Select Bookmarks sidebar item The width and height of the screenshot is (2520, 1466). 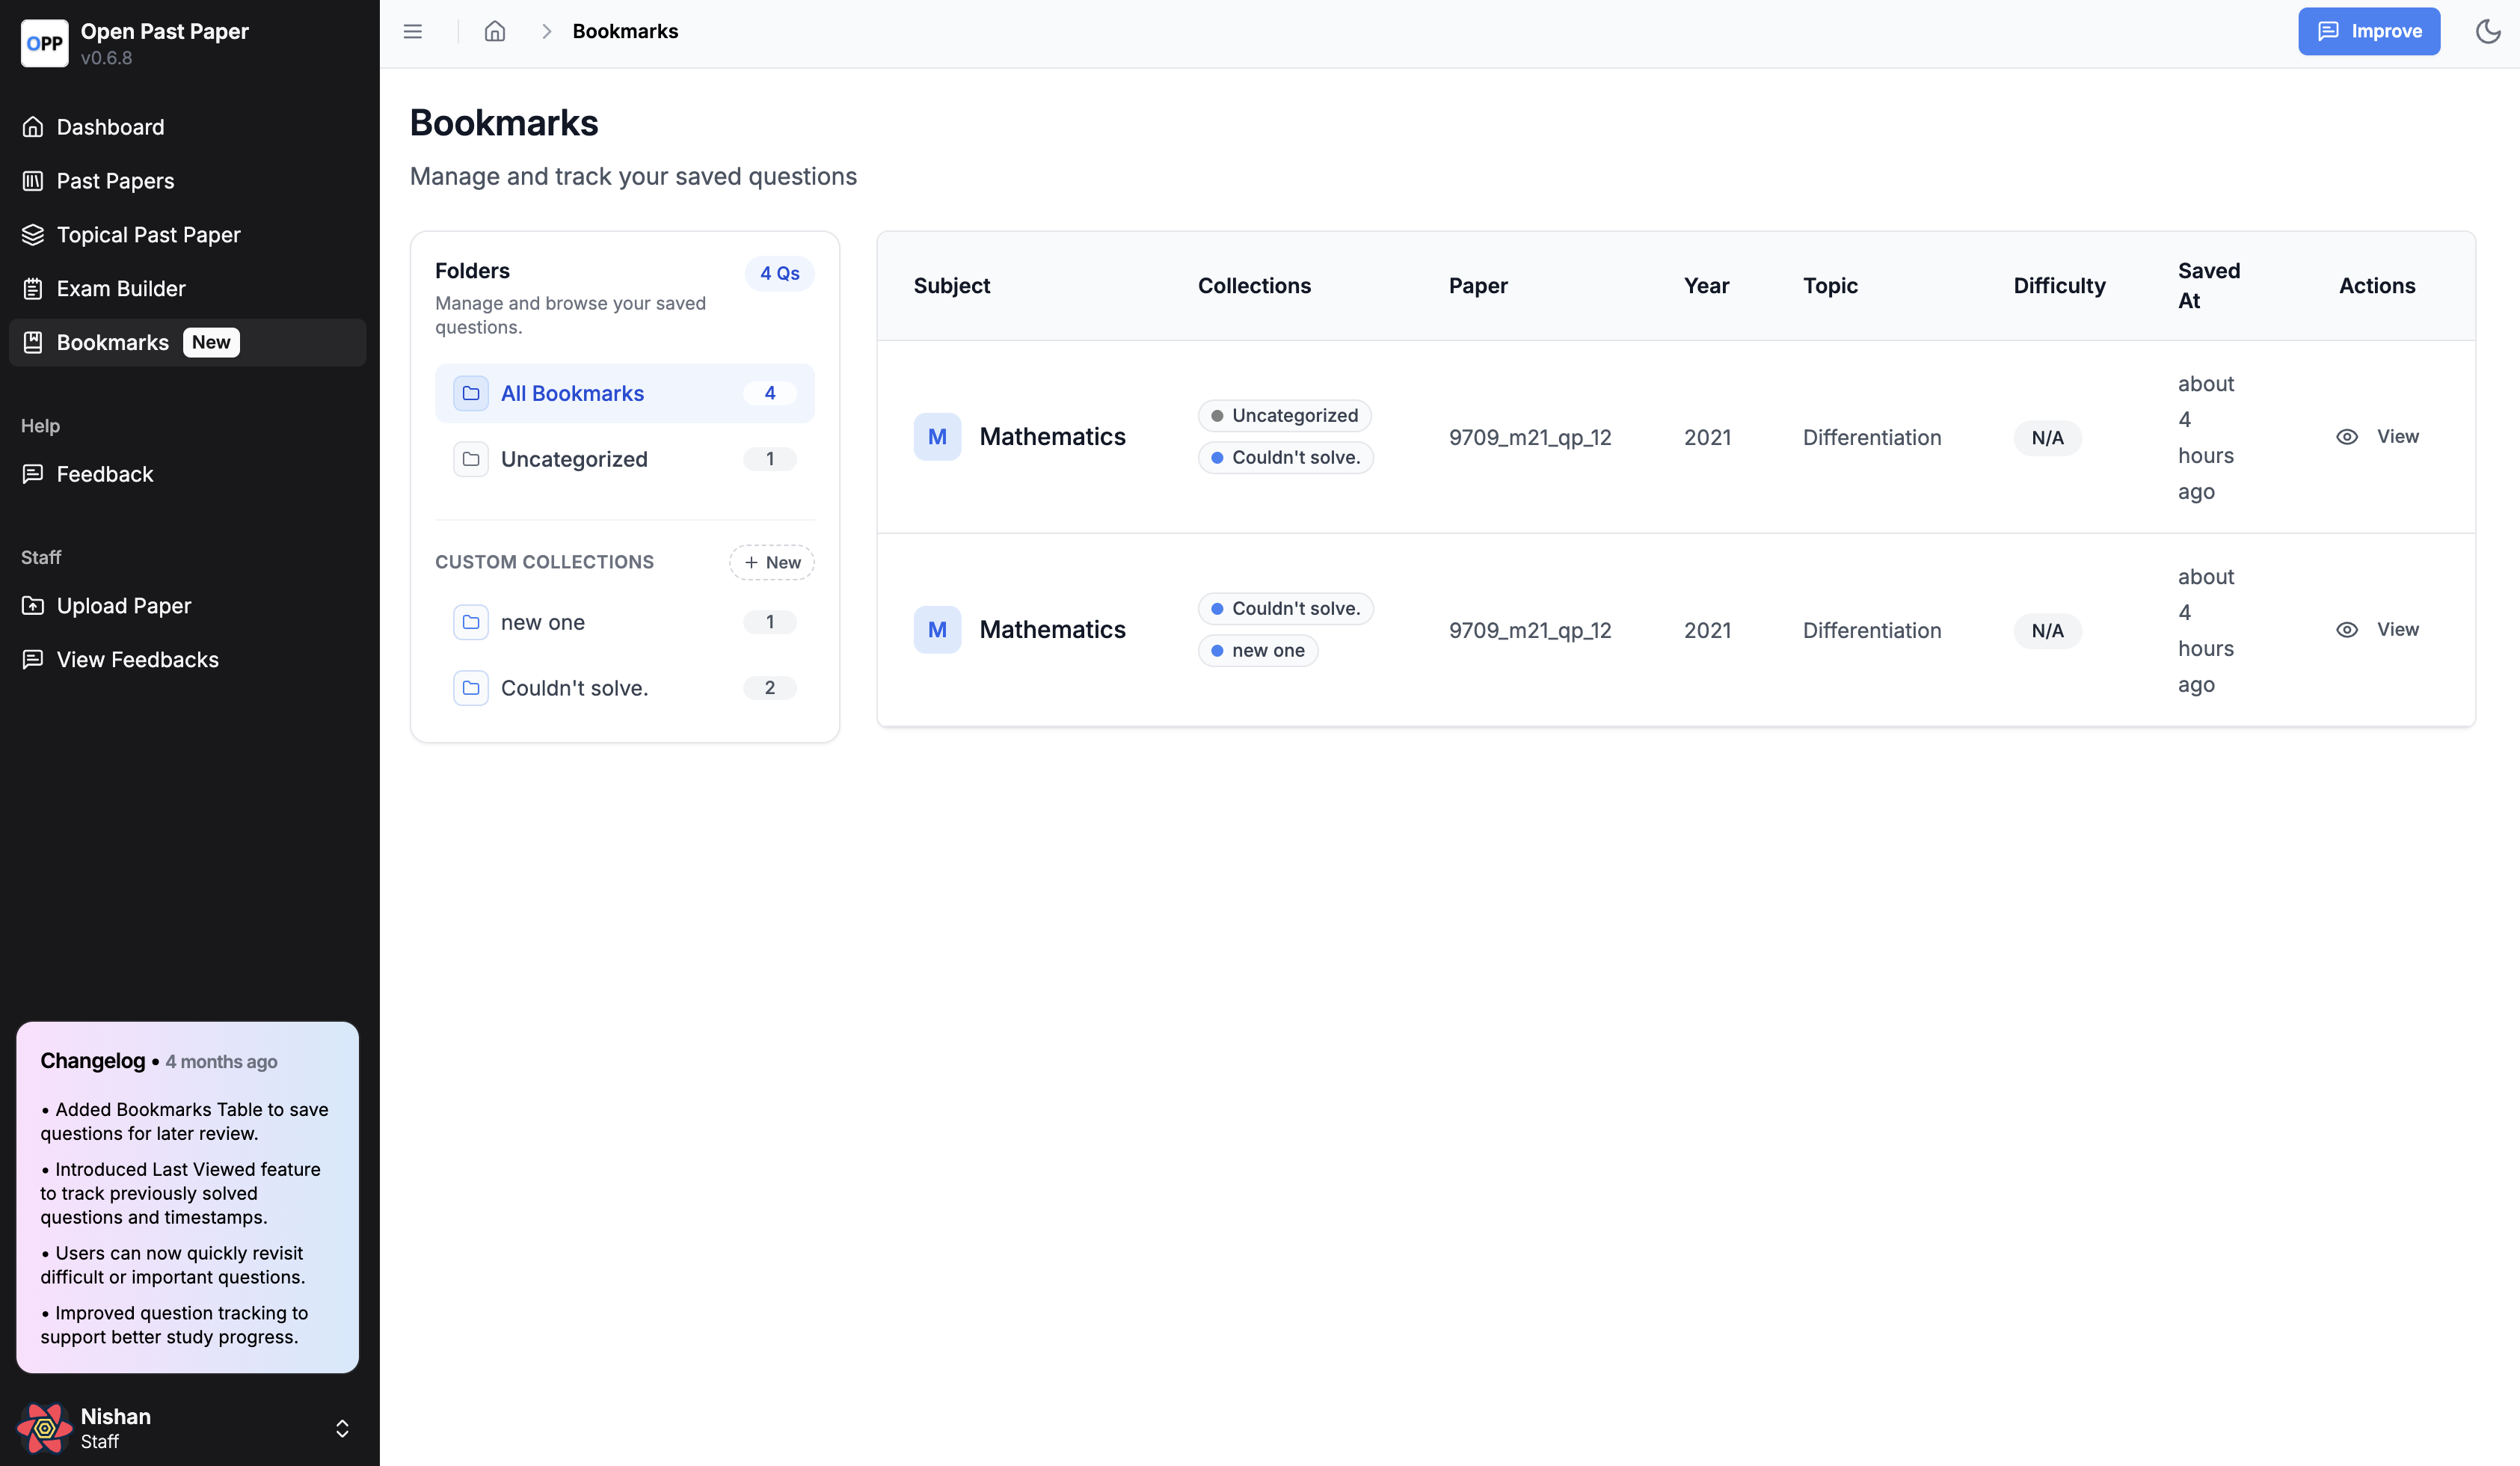click(188, 342)
